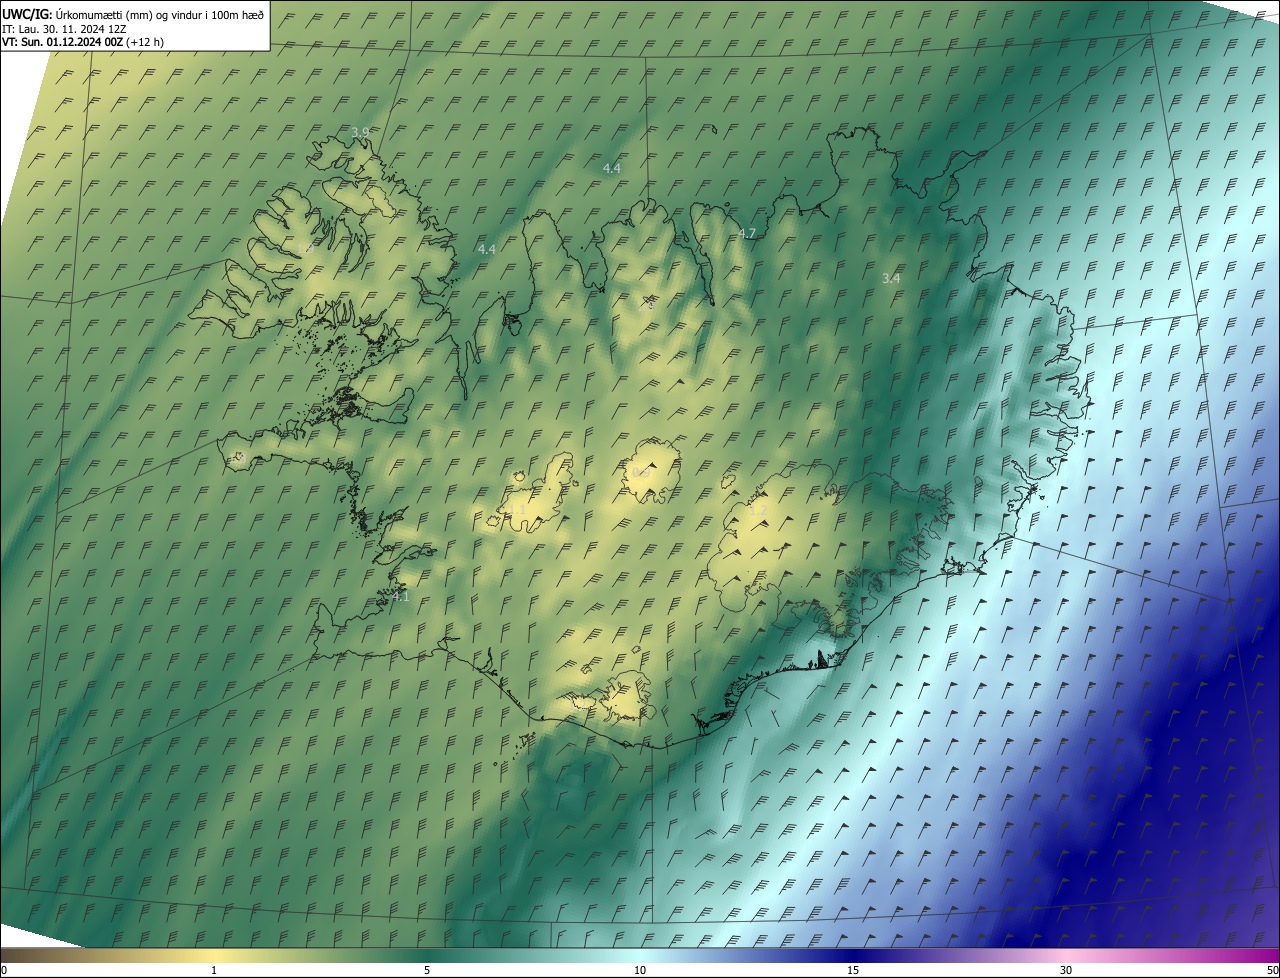
Task: Click the "0" tick on the color scale
Action: tap(4, 970)
